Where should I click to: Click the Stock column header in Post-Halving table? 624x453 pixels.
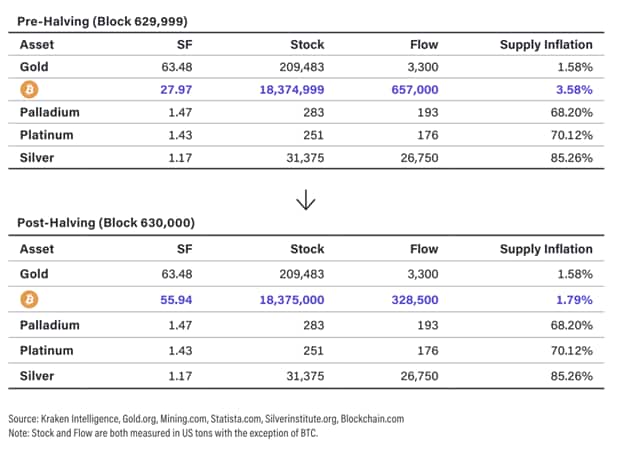[x=307, y=249]
